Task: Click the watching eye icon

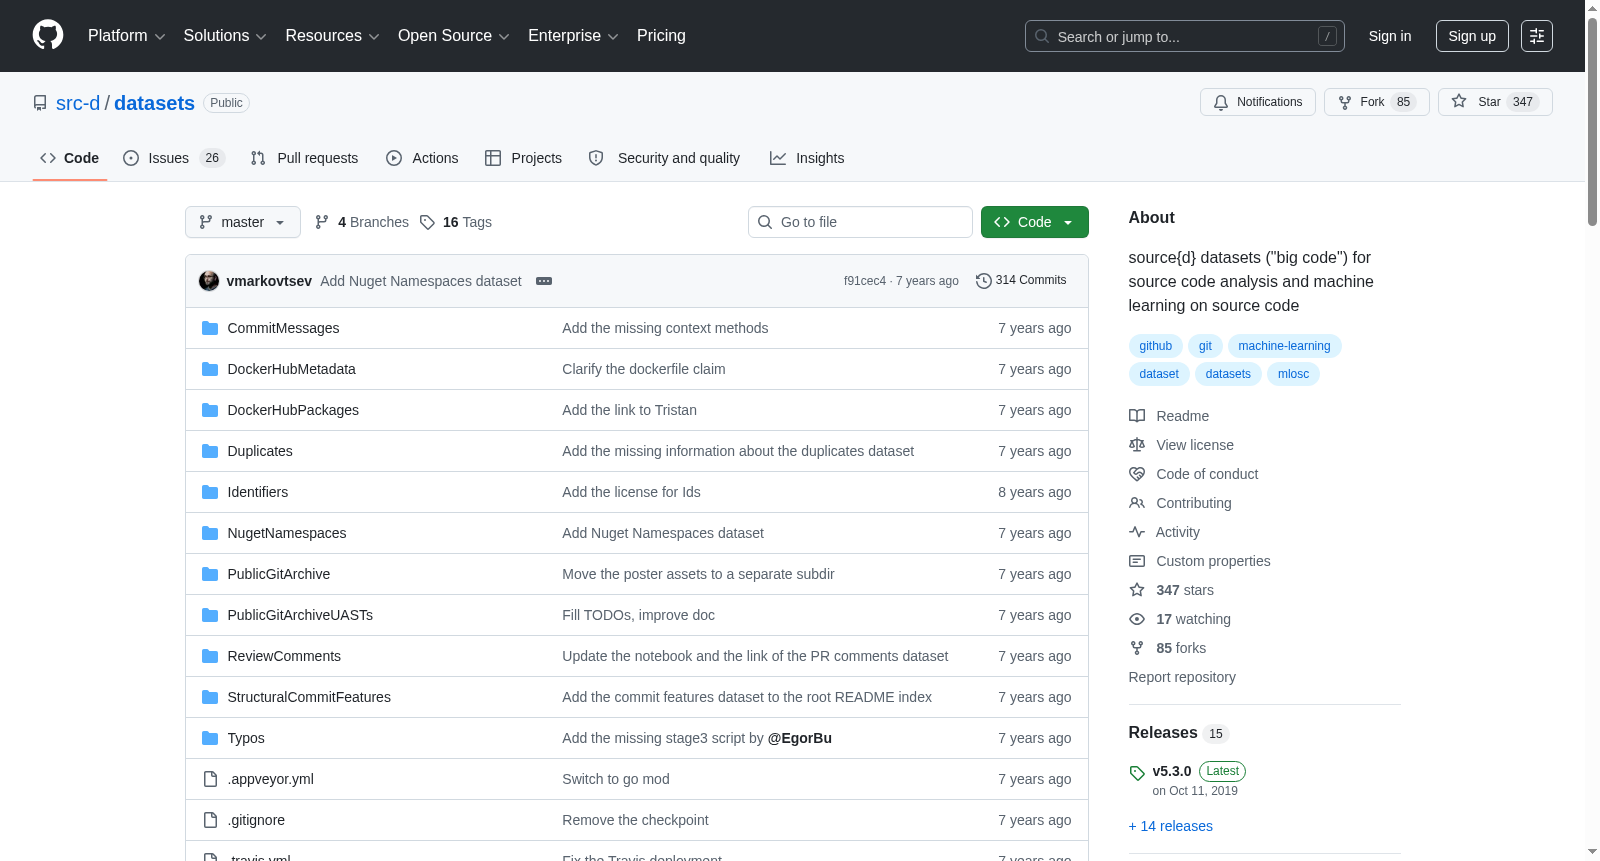Action: [x=1137, y=619]
